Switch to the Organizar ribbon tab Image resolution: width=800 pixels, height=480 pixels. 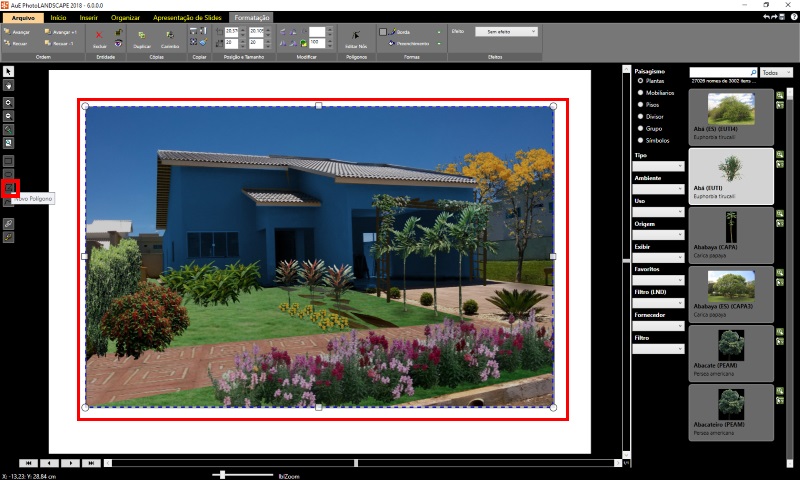point(125,18)
